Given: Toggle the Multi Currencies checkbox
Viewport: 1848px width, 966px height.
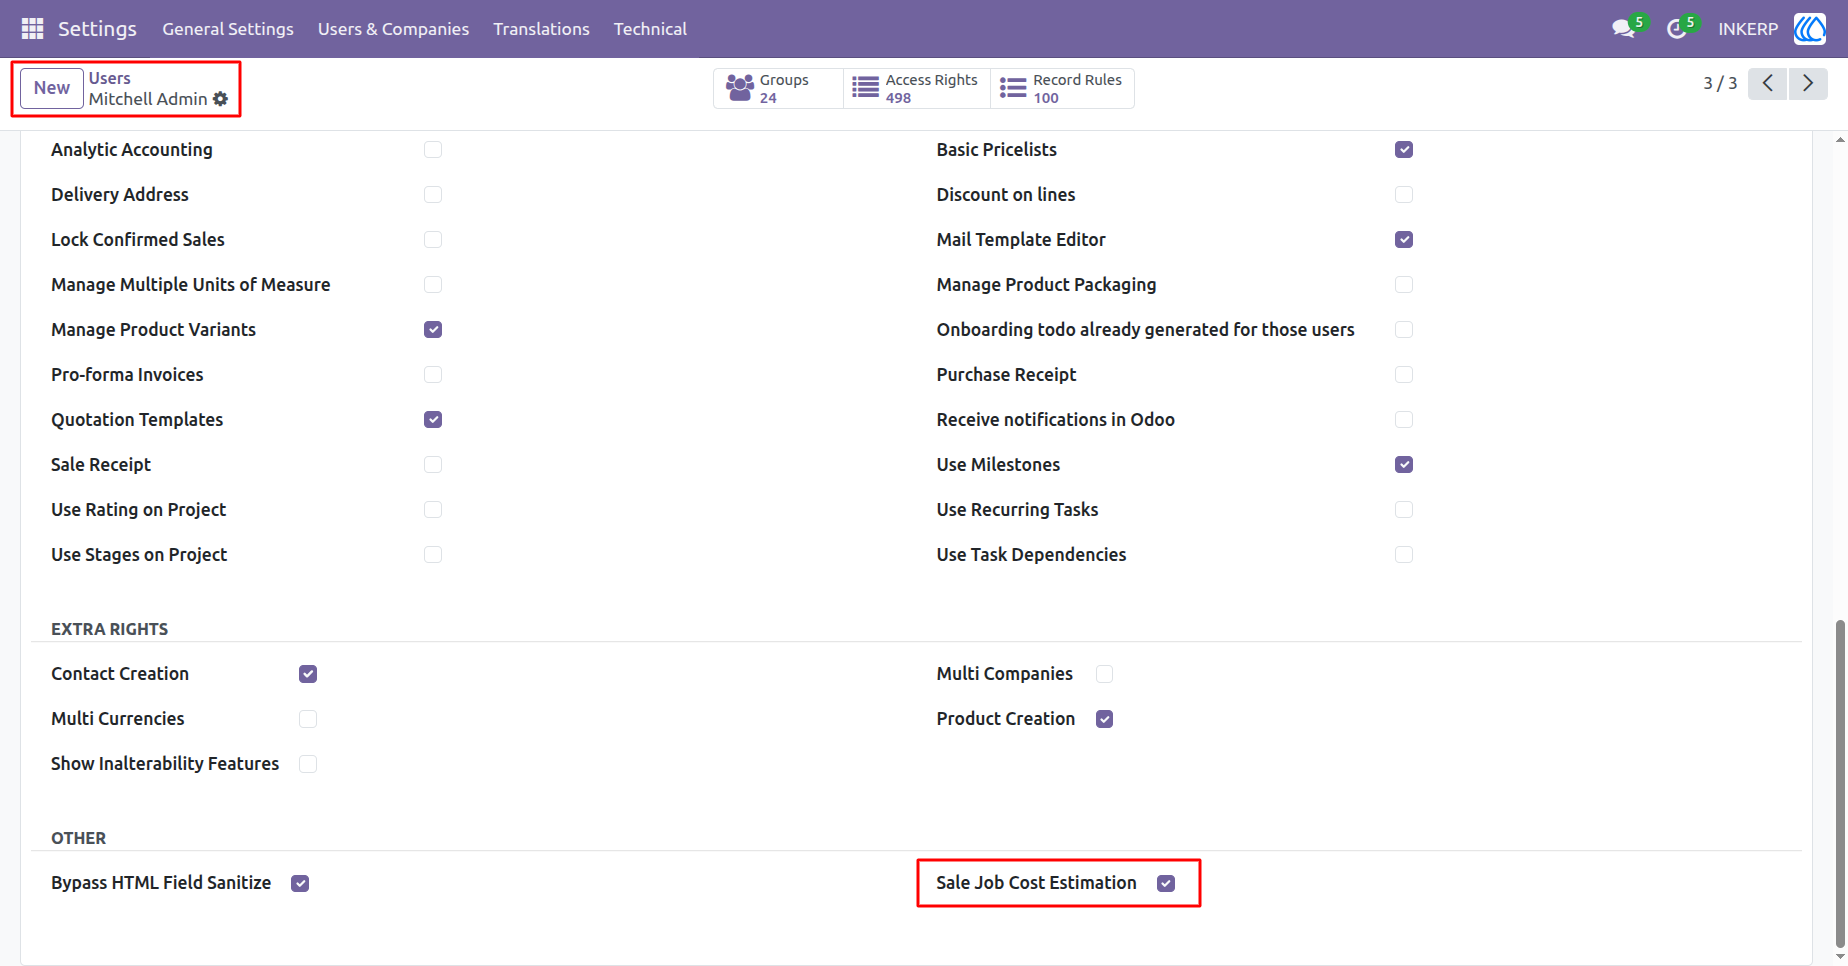Looking at the screenshot, I should pos(308,719).
